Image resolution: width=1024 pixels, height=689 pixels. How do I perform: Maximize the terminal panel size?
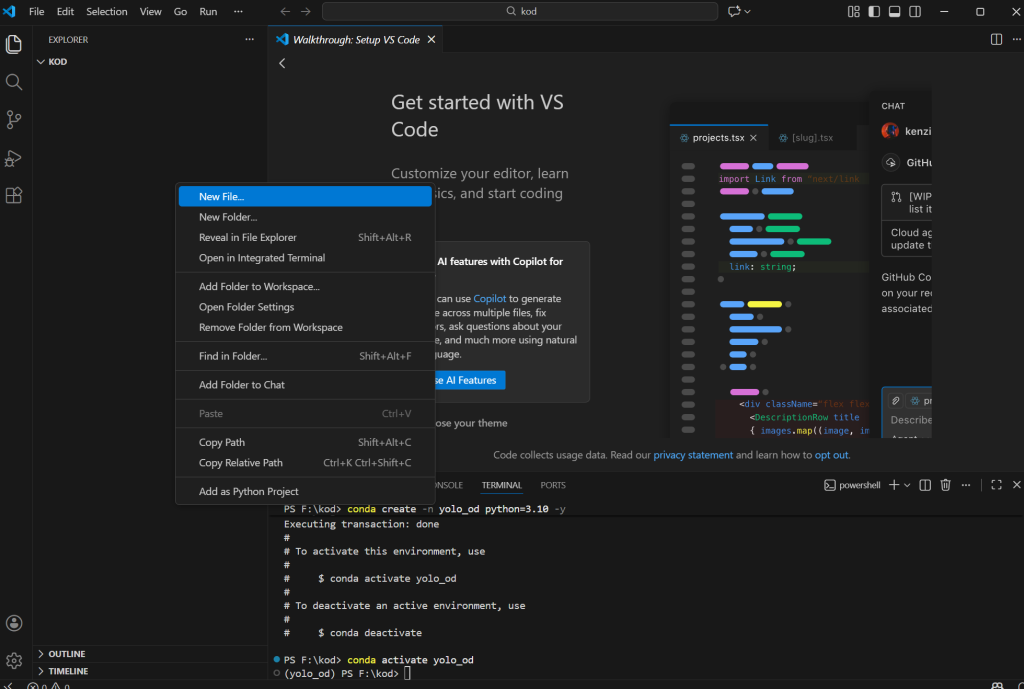pyautogui.click(x=996, y=485)
